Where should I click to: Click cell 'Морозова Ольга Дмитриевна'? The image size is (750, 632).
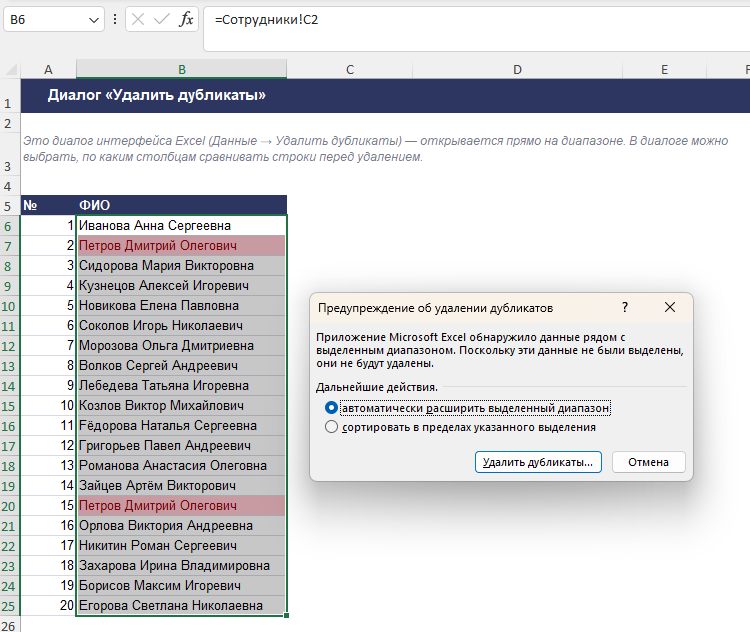182,345
